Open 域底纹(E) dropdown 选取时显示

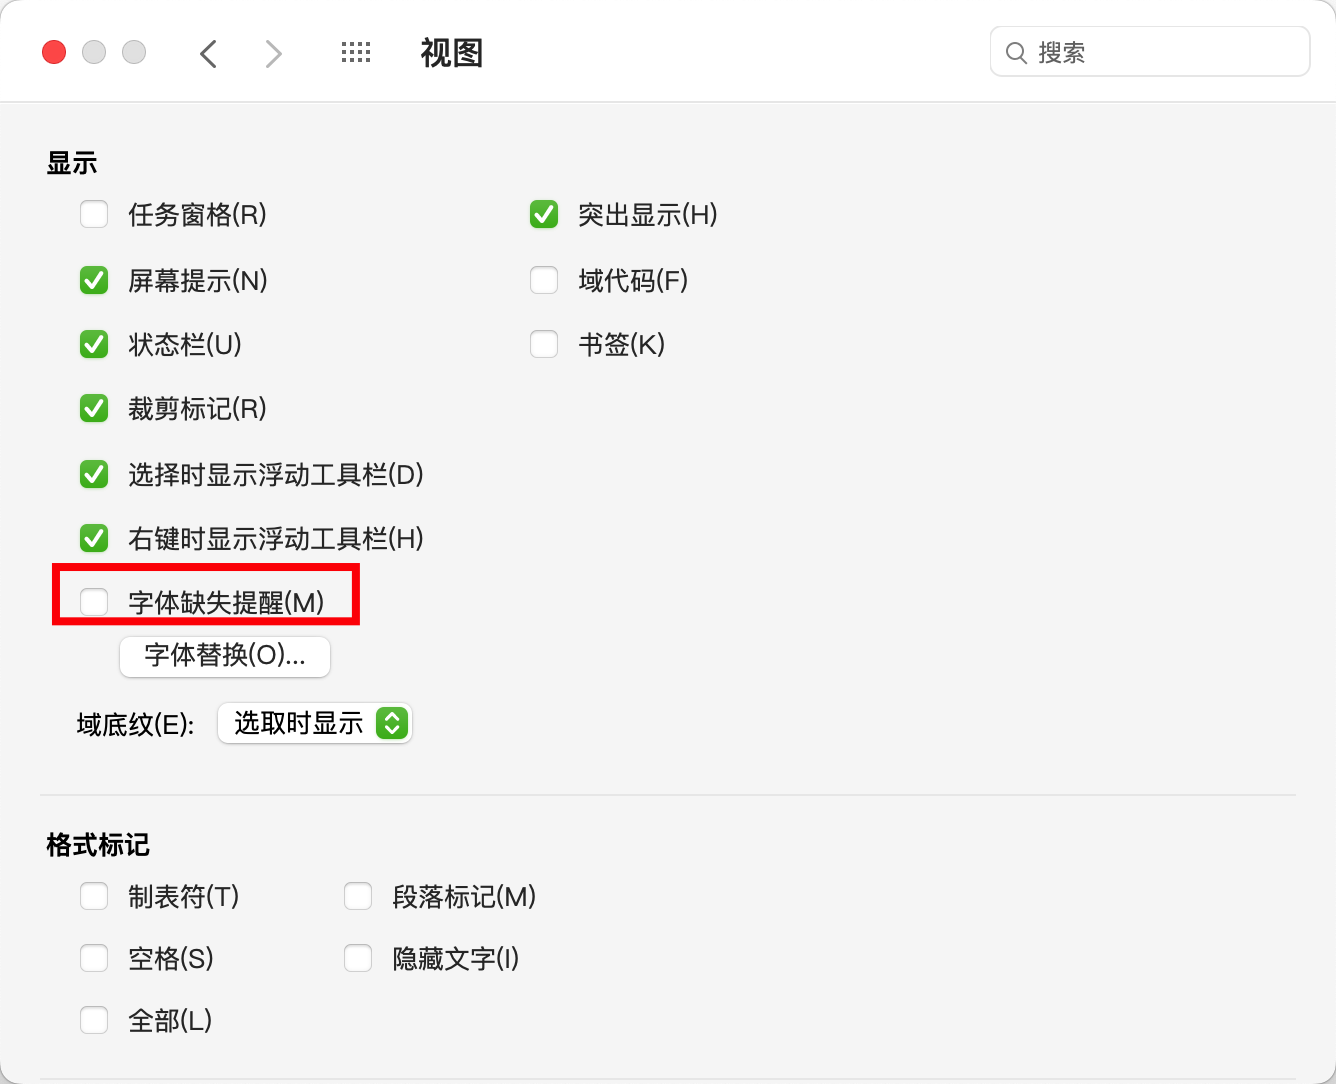pos(314,723)
